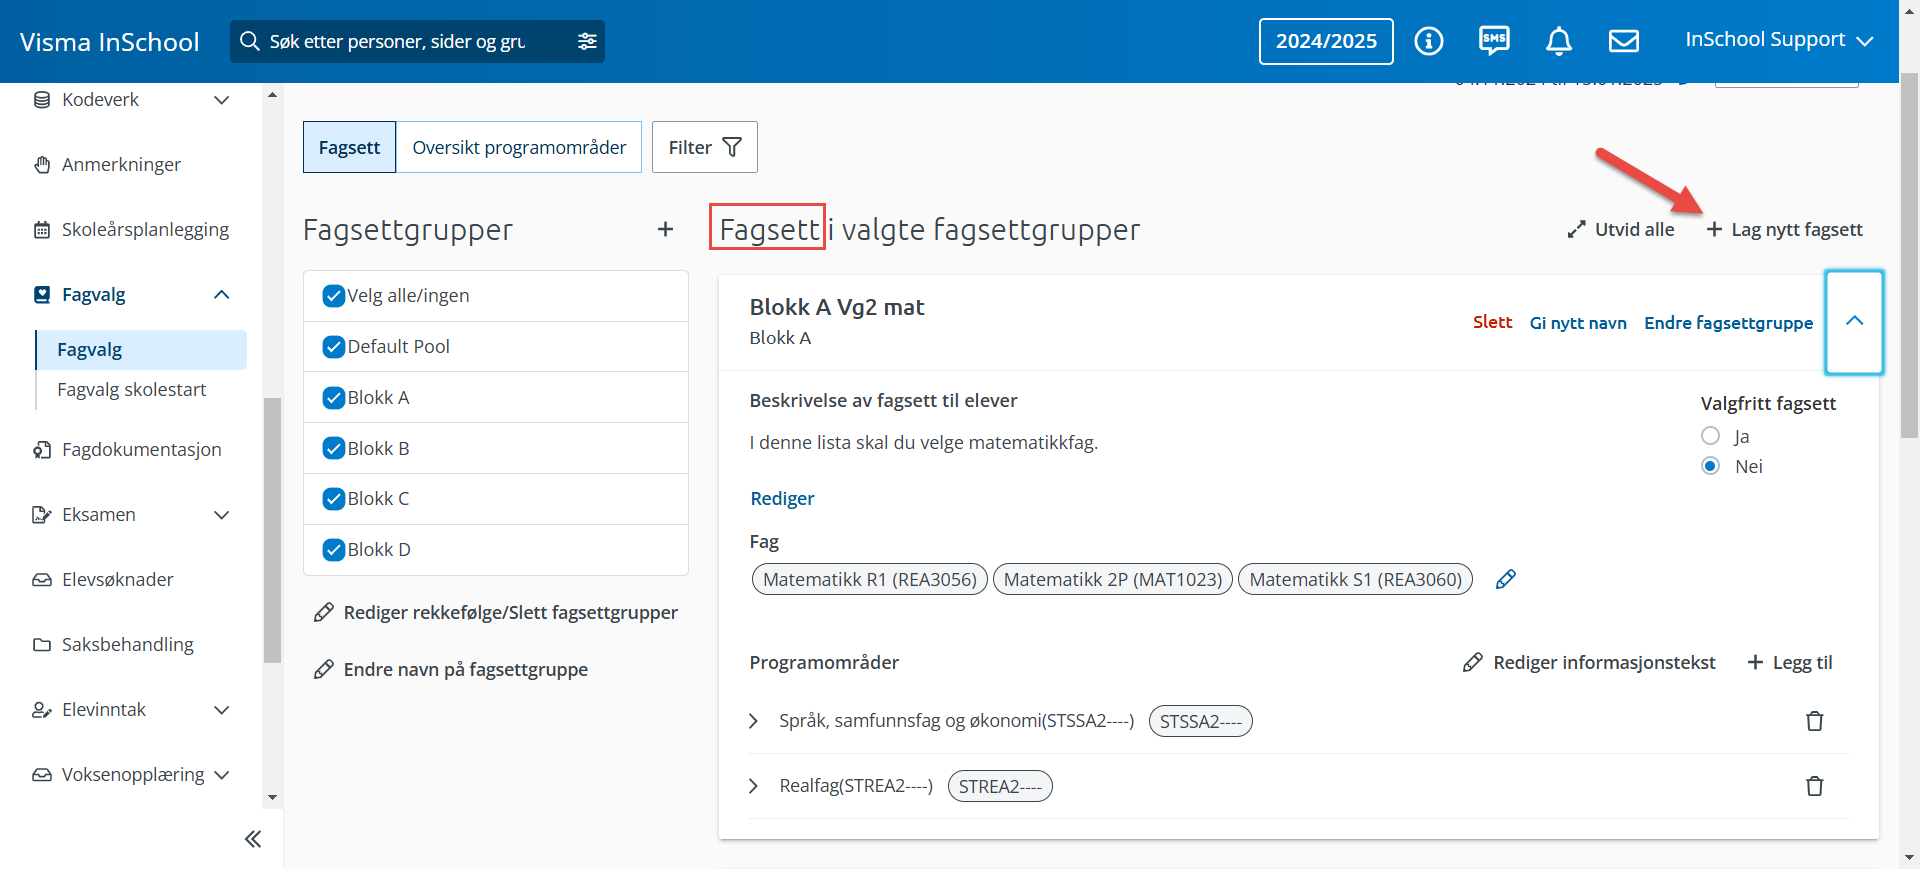Edit Fag subjects with the pencil icon
The image size is (1920, 869).
click(1505, 579)
